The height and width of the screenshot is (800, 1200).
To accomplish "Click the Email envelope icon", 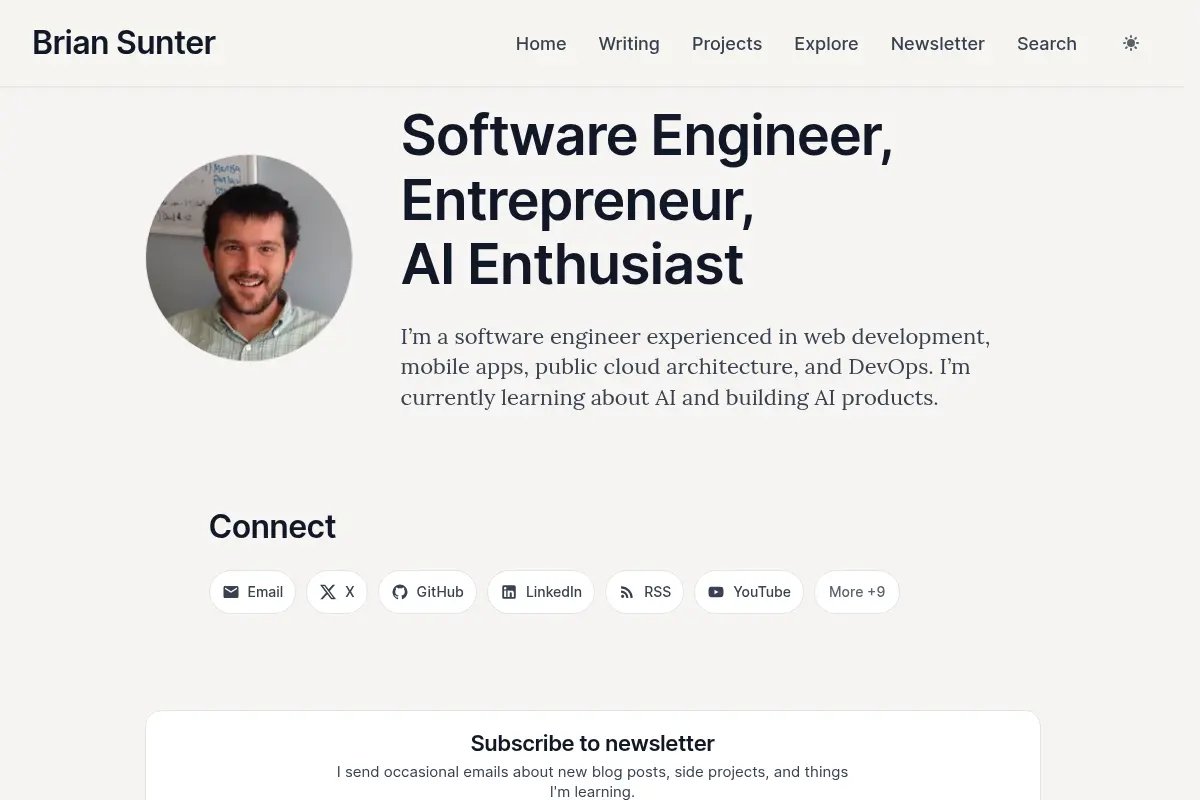I will point(231,592).
